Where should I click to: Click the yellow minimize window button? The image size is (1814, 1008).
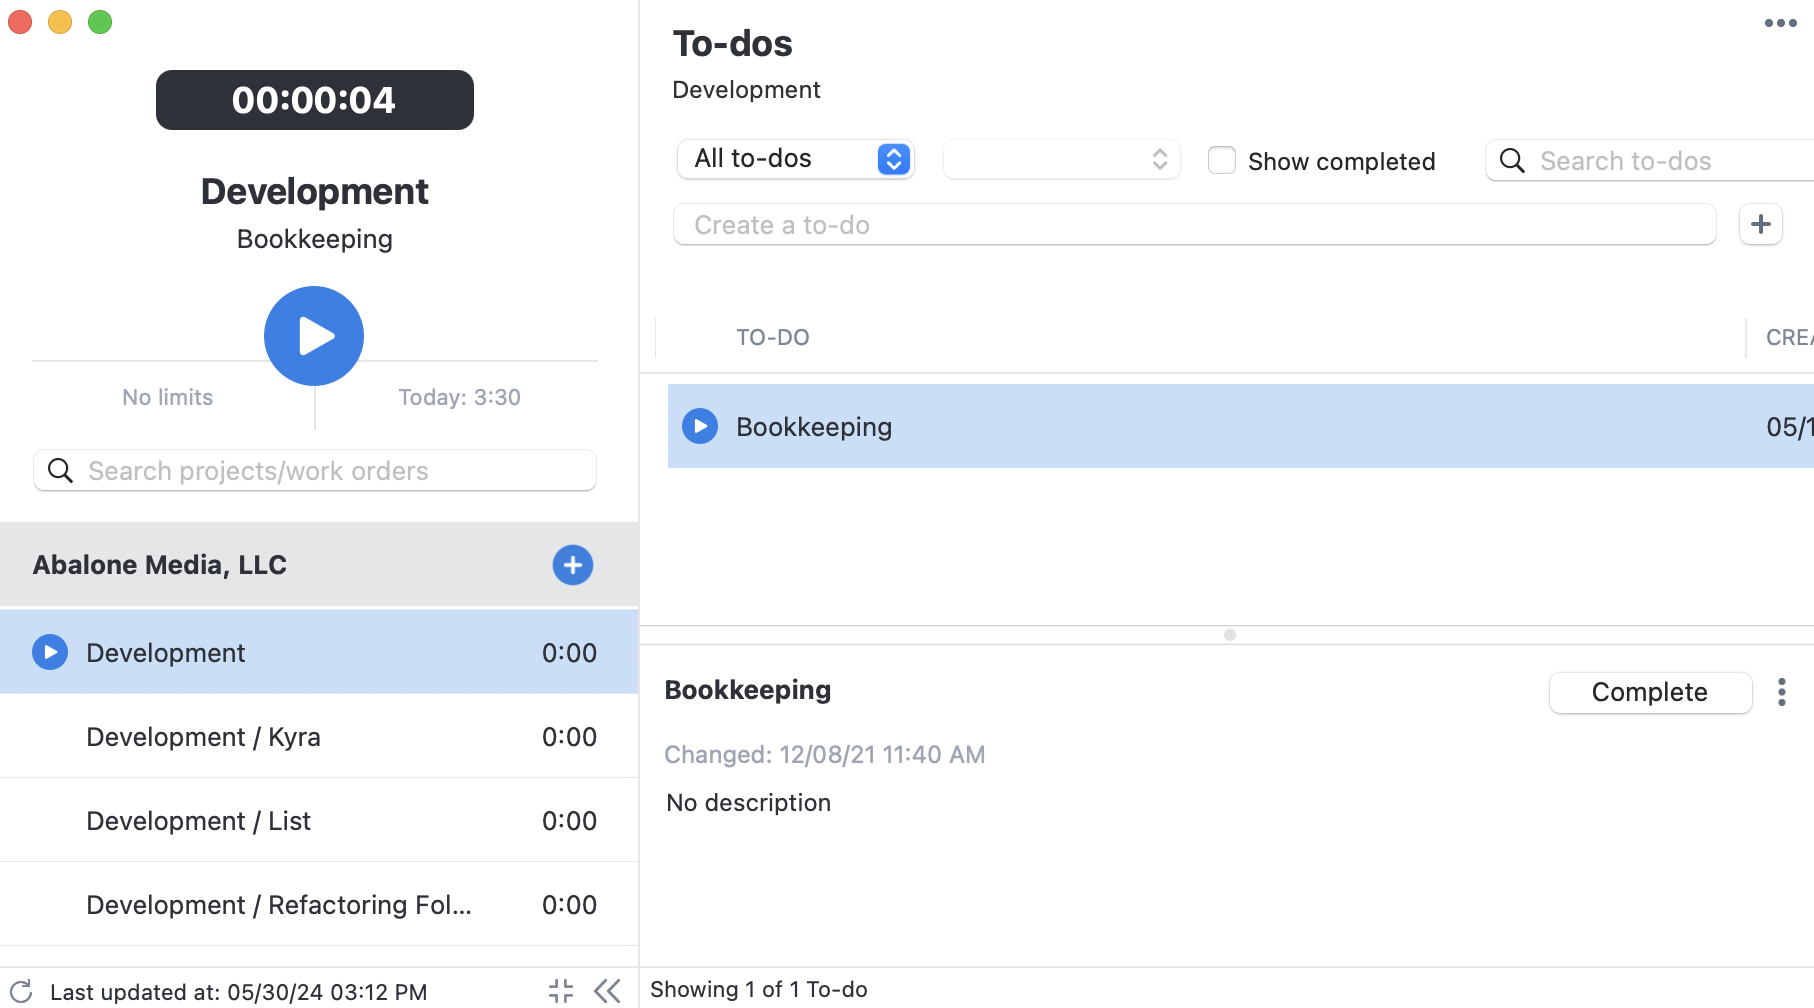pyautogui.click(x=60, y=22)
